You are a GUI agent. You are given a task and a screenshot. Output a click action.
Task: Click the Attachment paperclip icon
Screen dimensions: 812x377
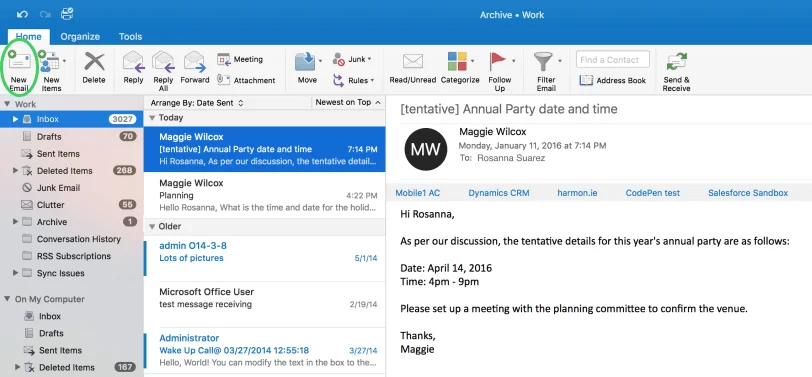(223, 80)
